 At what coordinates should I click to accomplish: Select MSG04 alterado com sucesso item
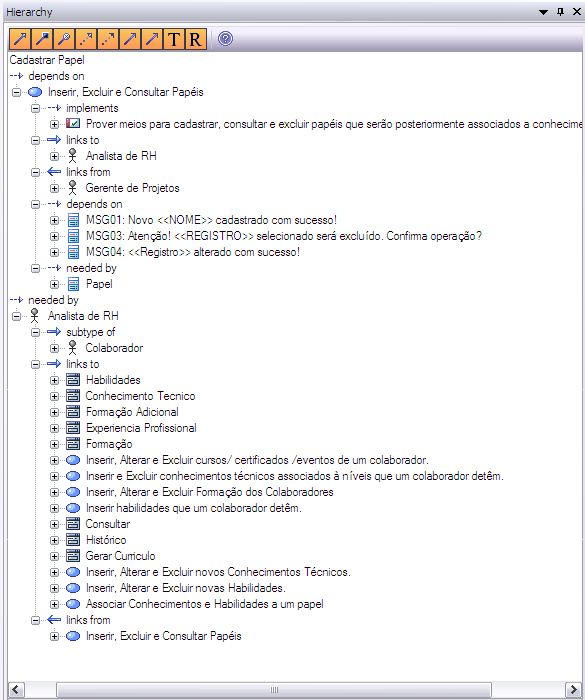point(193,252)
